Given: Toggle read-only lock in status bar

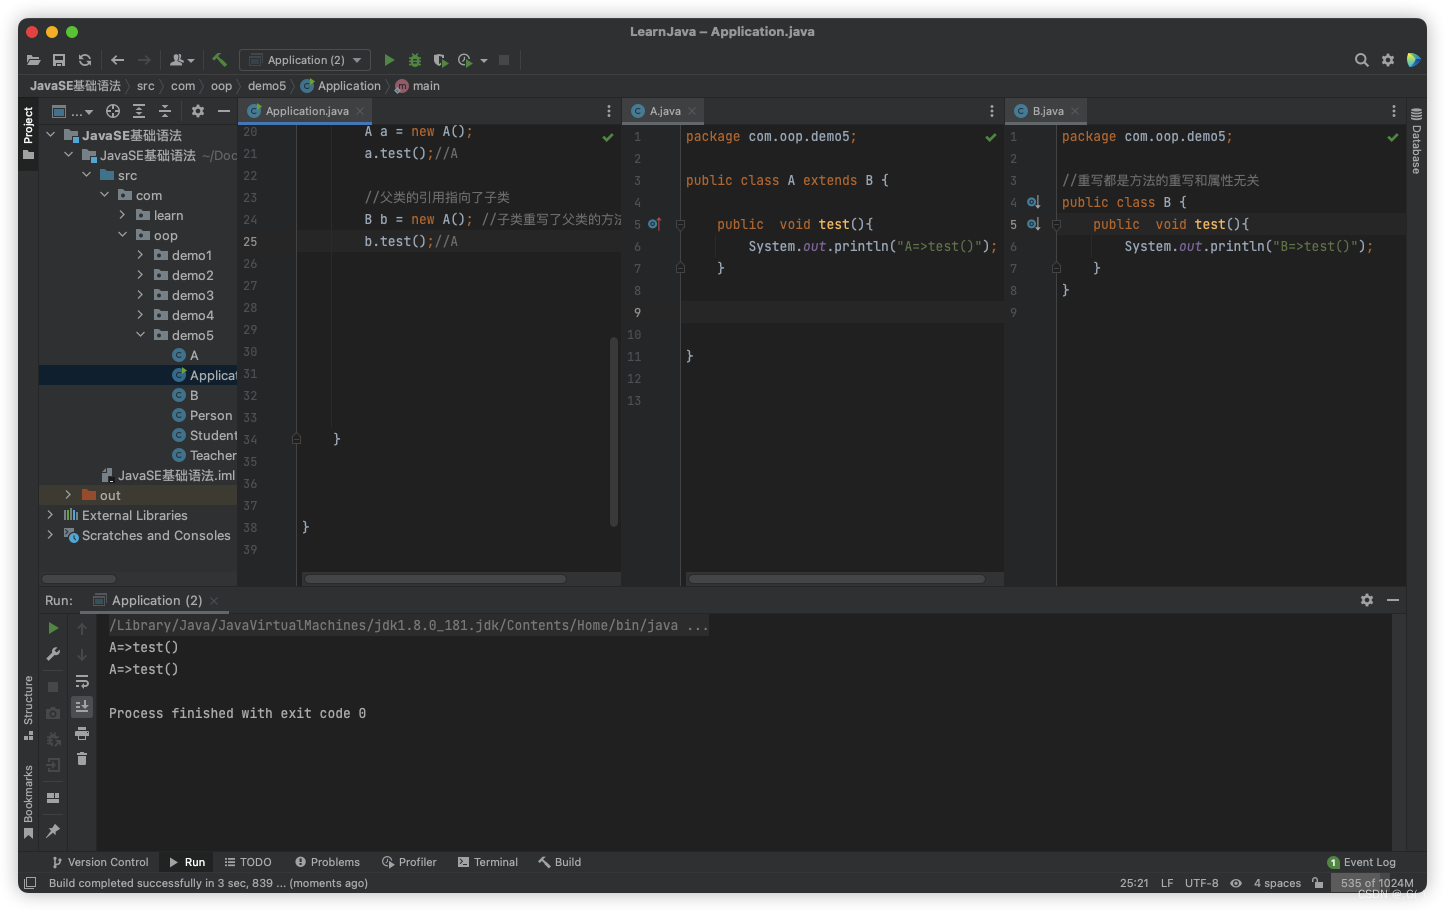Looking at the screenshot, I should coord(1318,883).
